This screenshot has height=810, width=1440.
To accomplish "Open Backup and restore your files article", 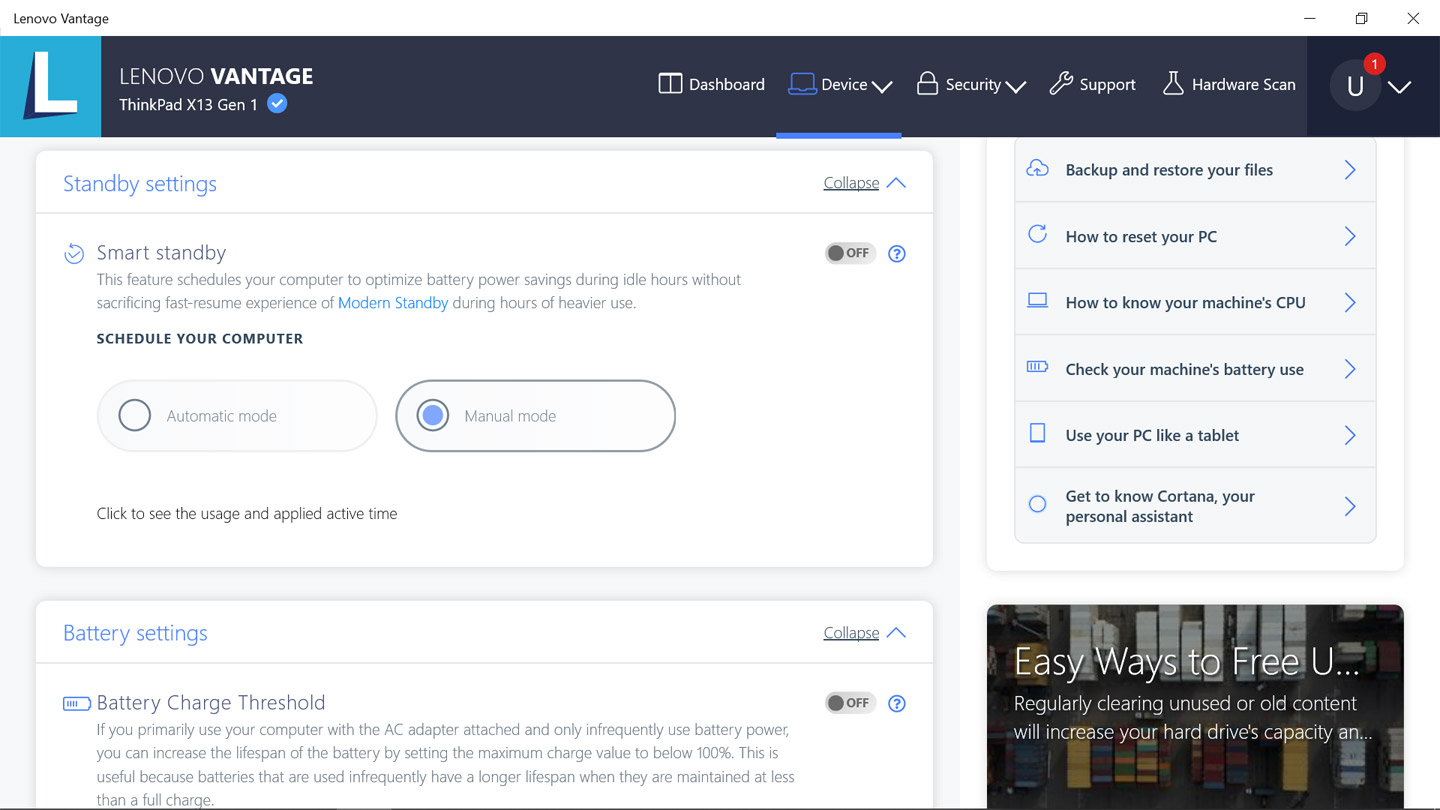I will click(1195, 169).
